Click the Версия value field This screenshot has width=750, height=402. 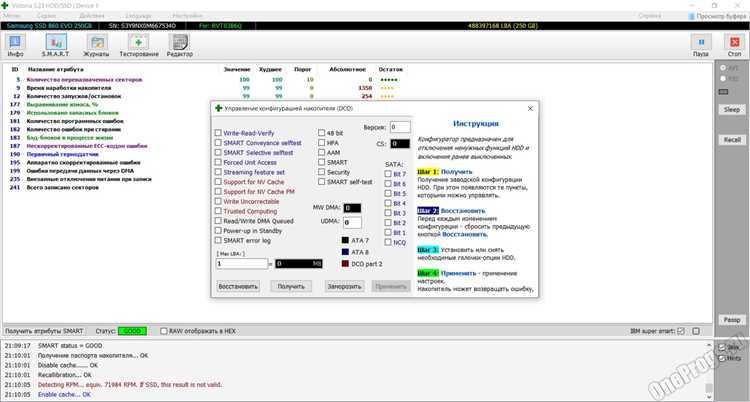pyautogui.click(x=400, y=127)
